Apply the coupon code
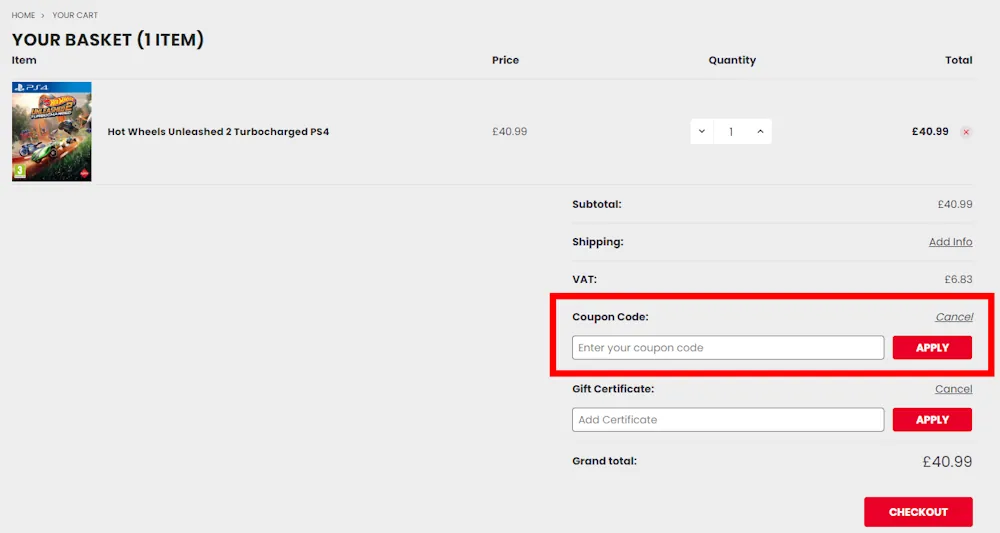The width and height of the screenshot is (1000, 533). click(932, 347)
